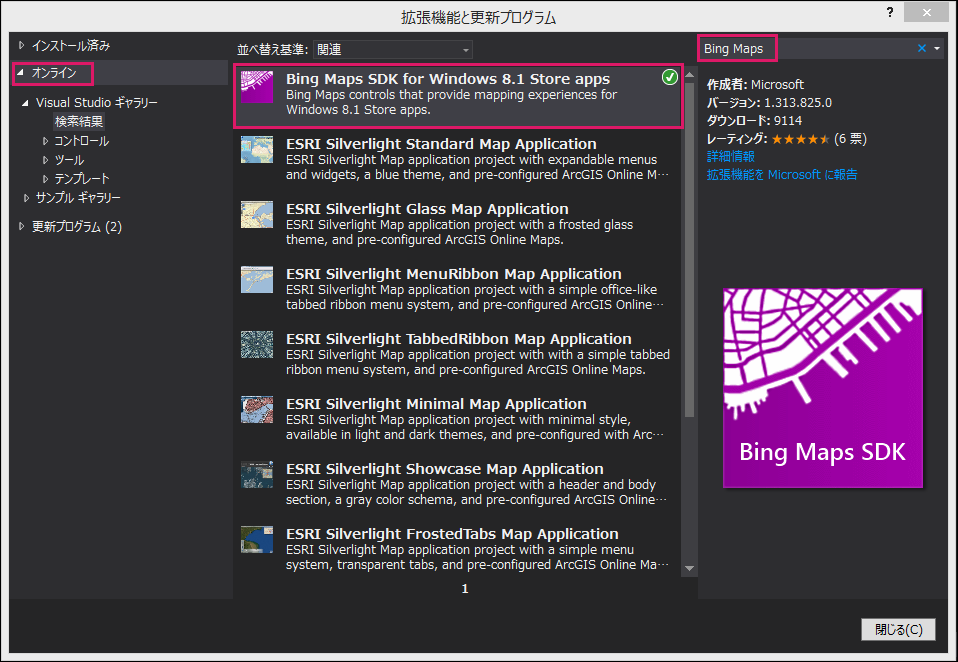The image size is (958, 662).
Task: Collapse the オンライン tree node
Action: coord(20,73)
